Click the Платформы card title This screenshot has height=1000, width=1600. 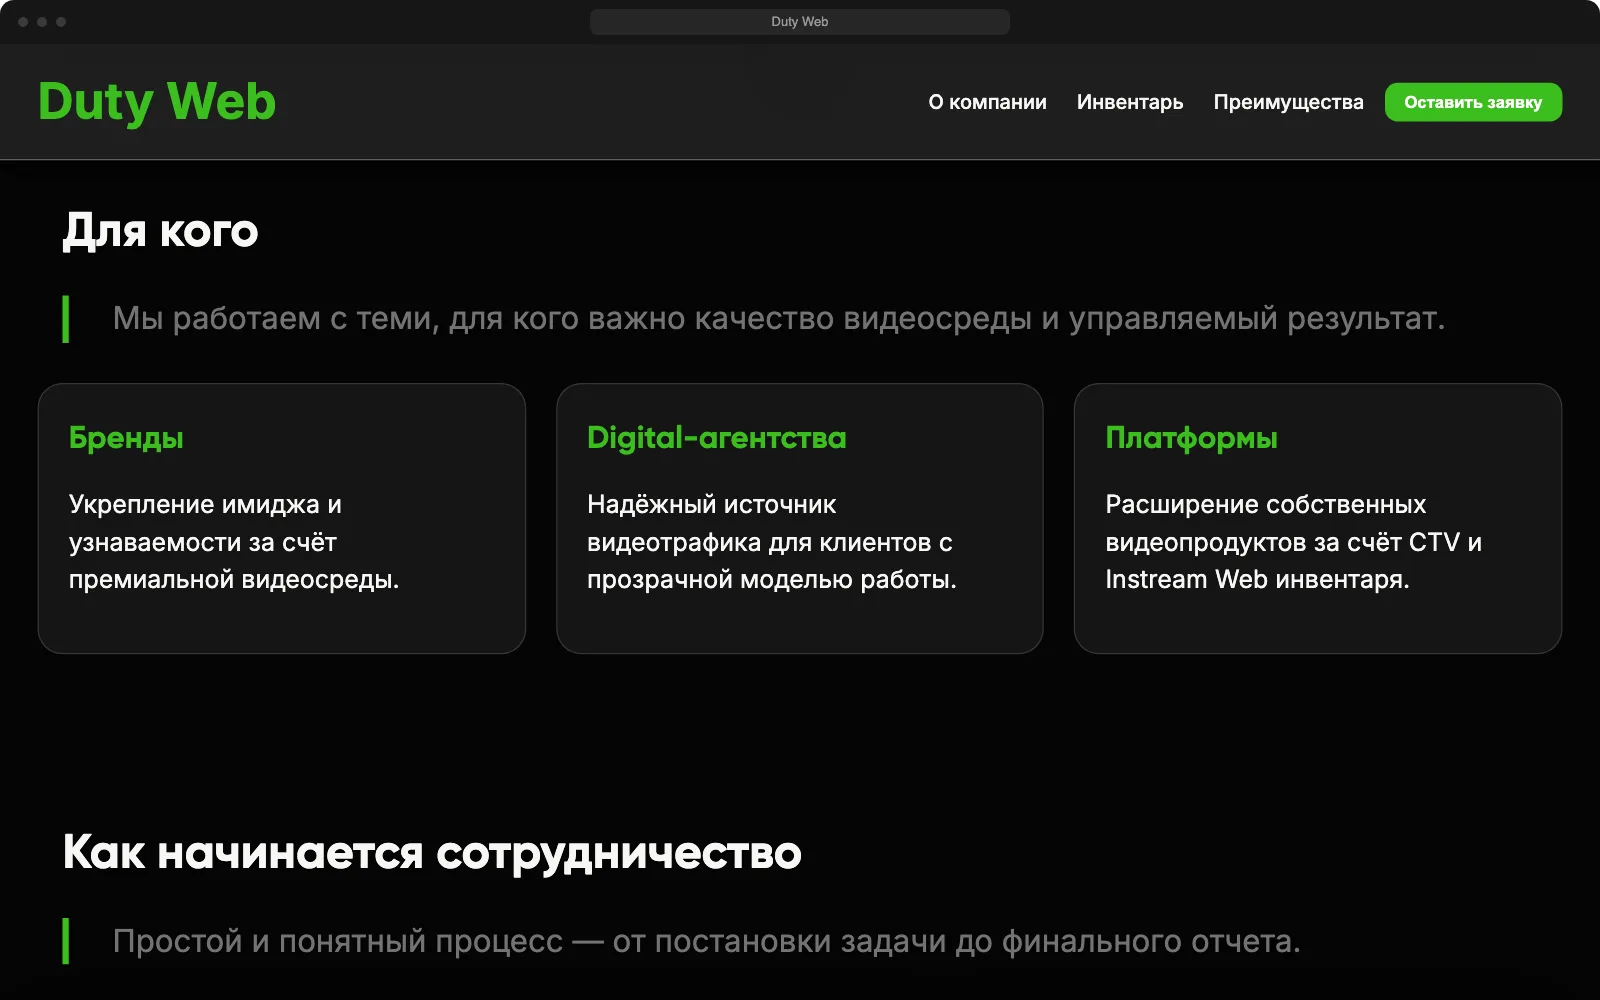coord(1191,438)
